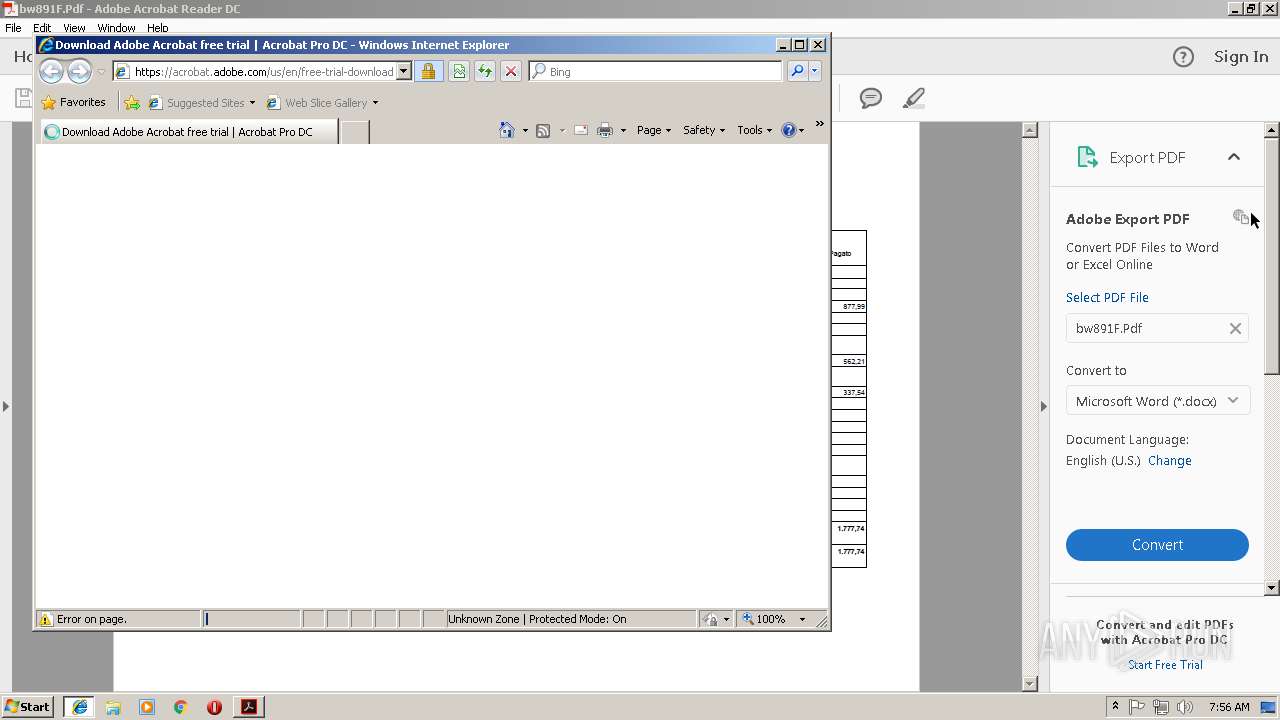Stop loading the page with red X
This screenshot has width=1280, height=720.
click(511, 71)
